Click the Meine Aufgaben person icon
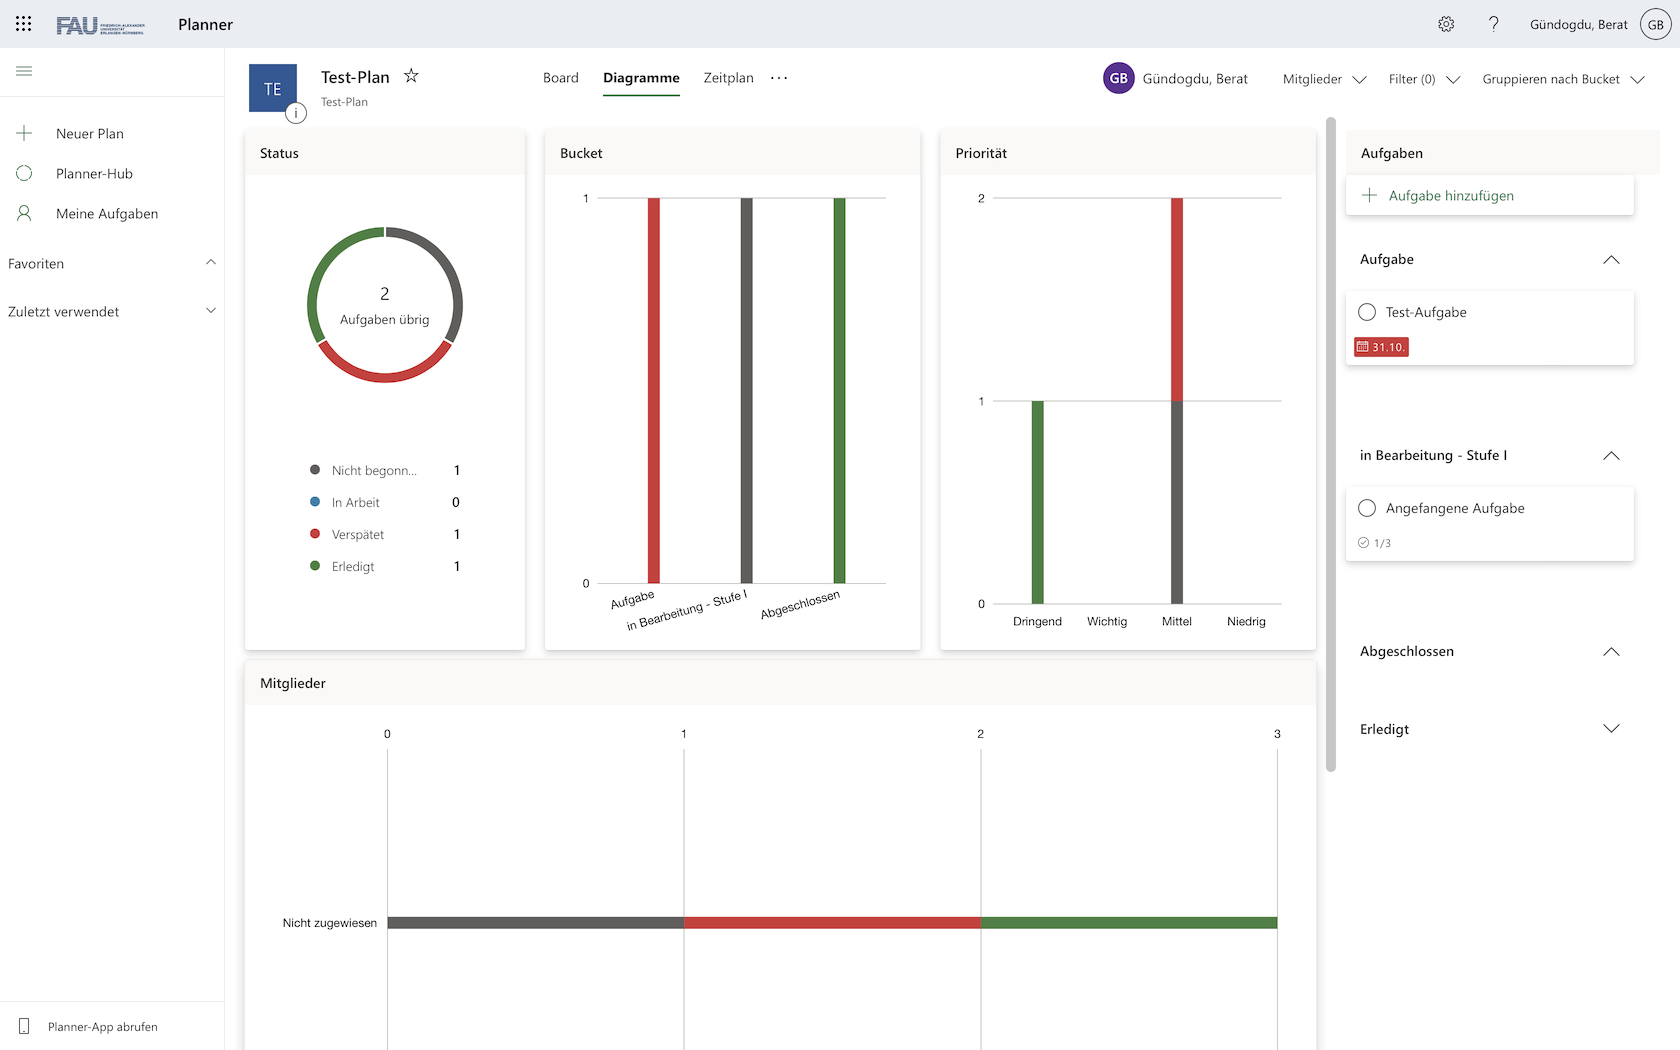Screen dimensions: 1680x1050 tap(25, 213)
